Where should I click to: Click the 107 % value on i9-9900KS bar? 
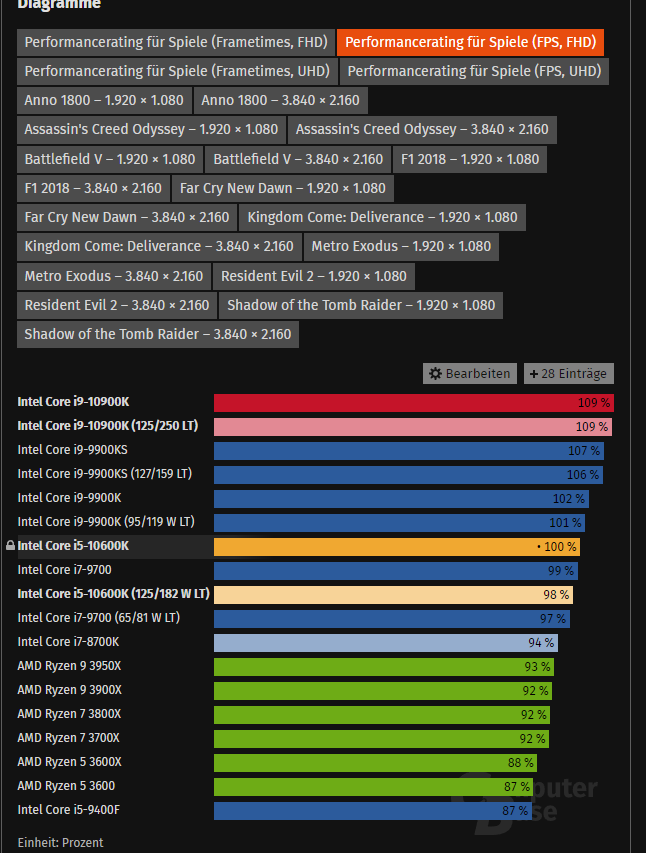584,451
